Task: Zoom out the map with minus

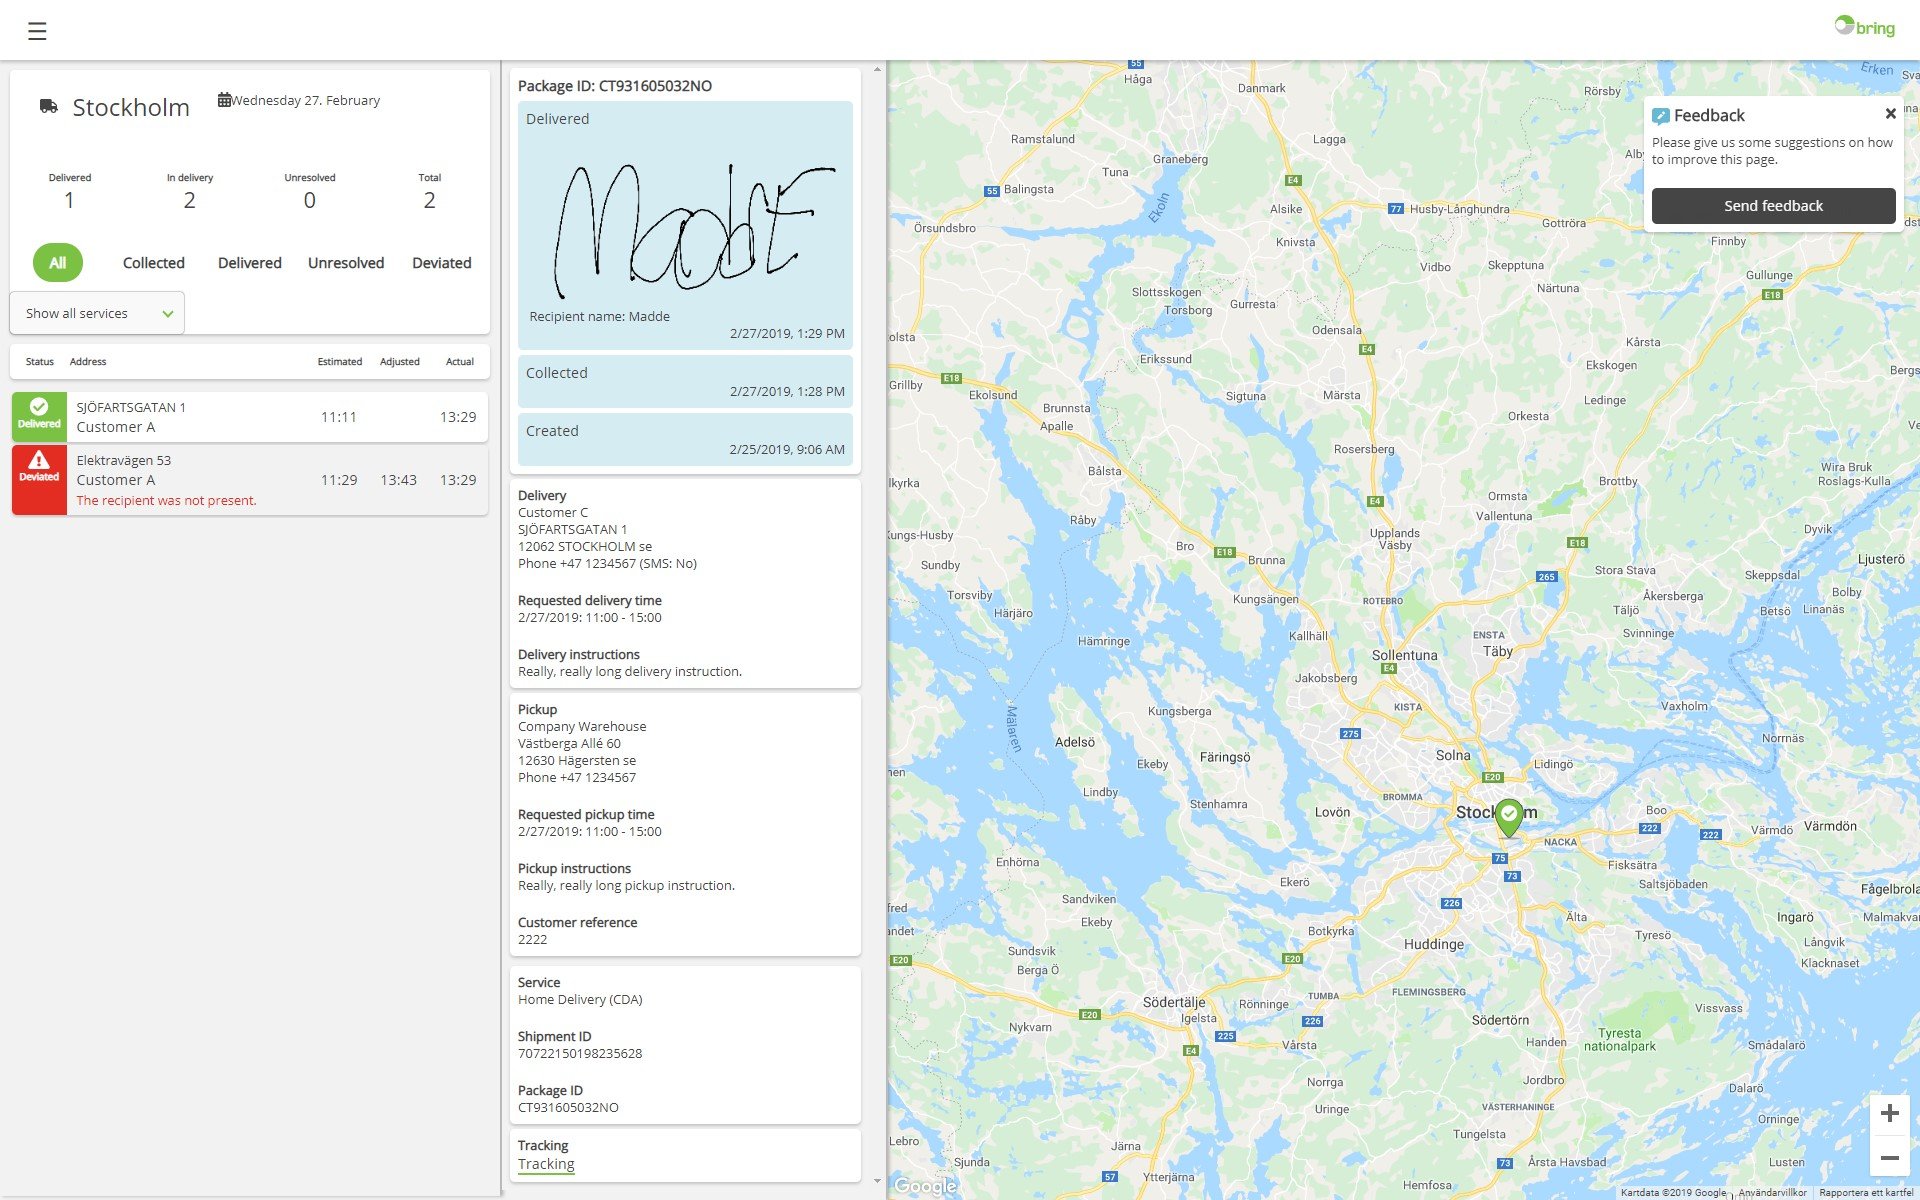Action: tap(1889, 1157)
